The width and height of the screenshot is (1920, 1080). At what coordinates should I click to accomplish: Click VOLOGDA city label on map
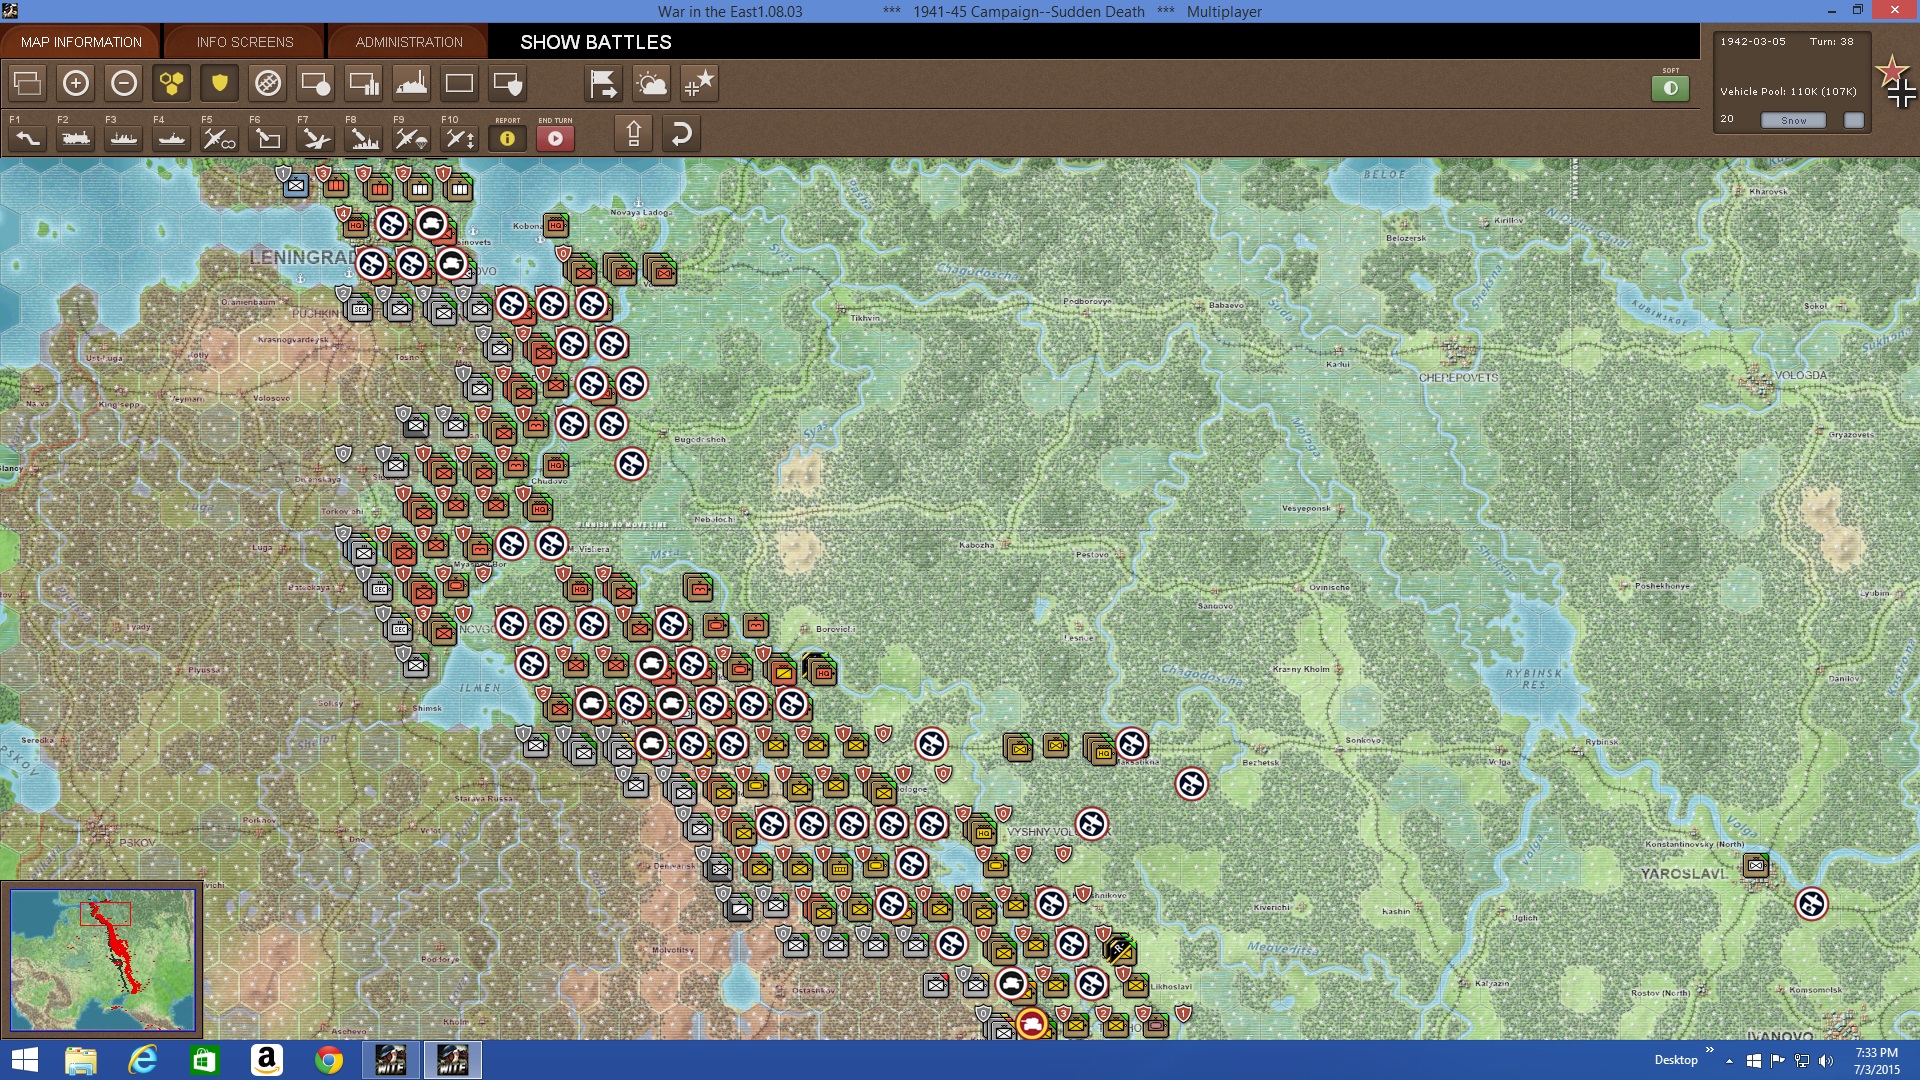tap(1801, 376)
